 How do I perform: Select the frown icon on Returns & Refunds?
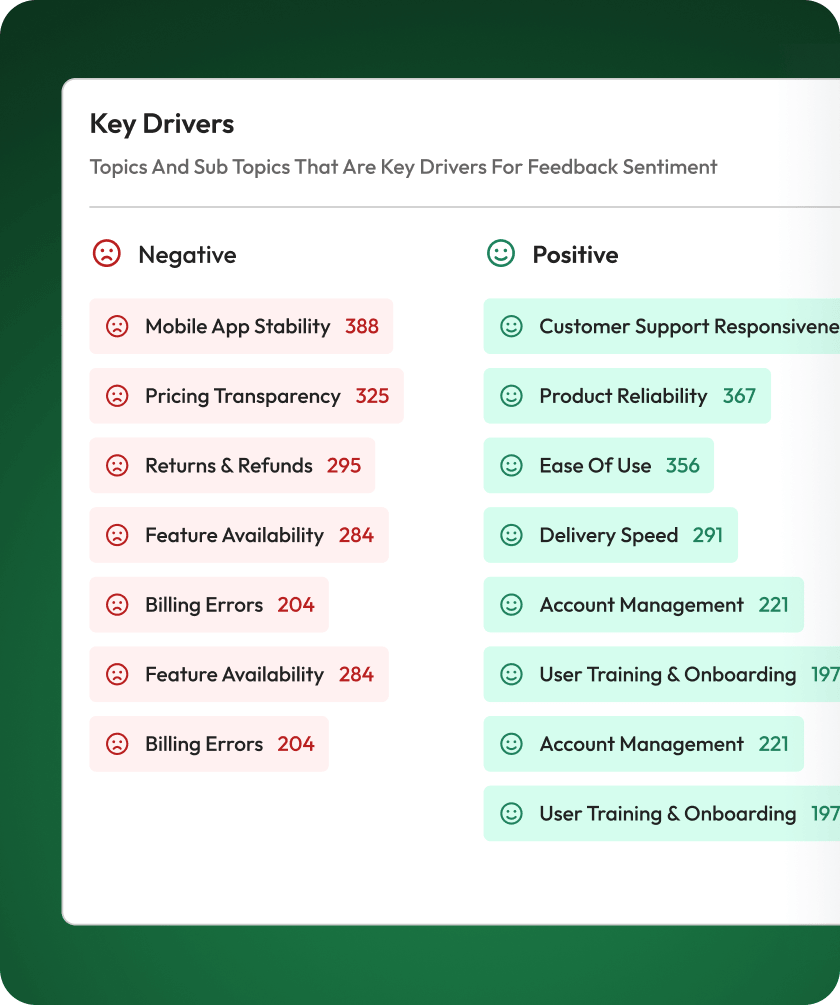tap(117, 465)
